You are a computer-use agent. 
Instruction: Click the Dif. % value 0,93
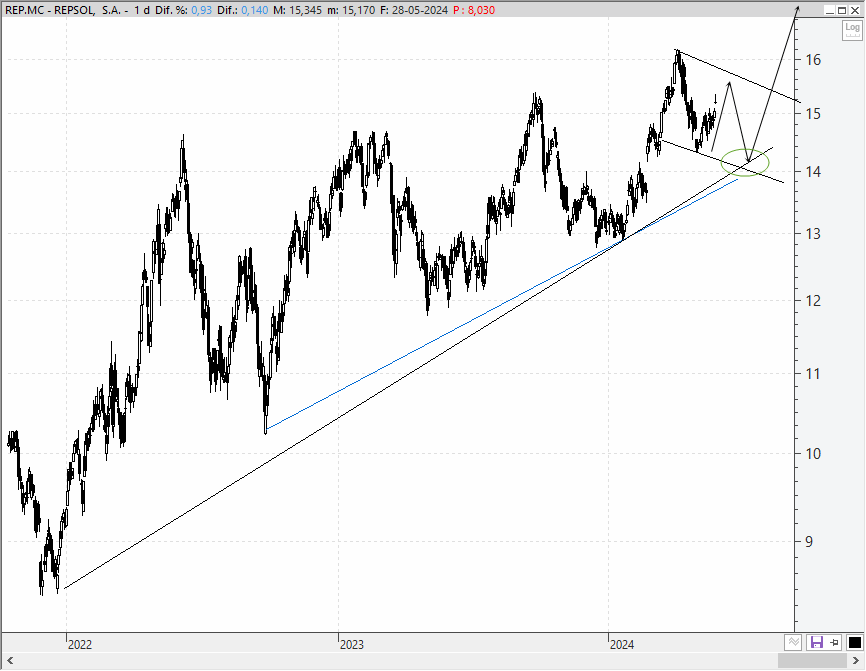coord(202,10)
